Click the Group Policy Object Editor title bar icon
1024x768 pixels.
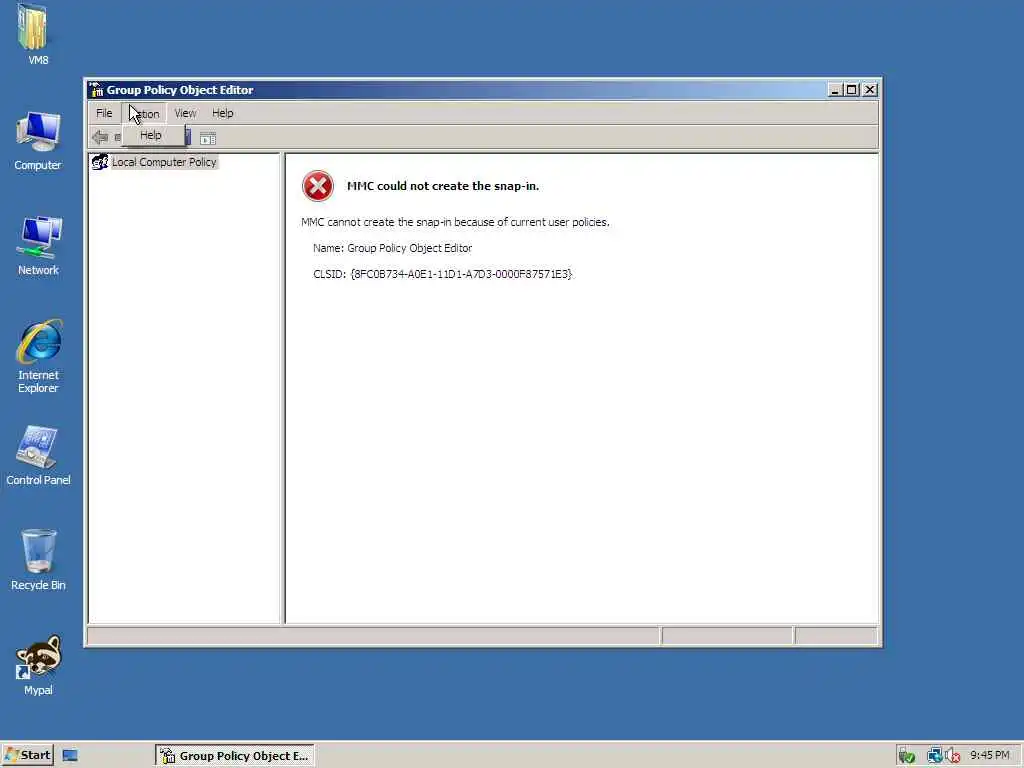pos(96,89)
